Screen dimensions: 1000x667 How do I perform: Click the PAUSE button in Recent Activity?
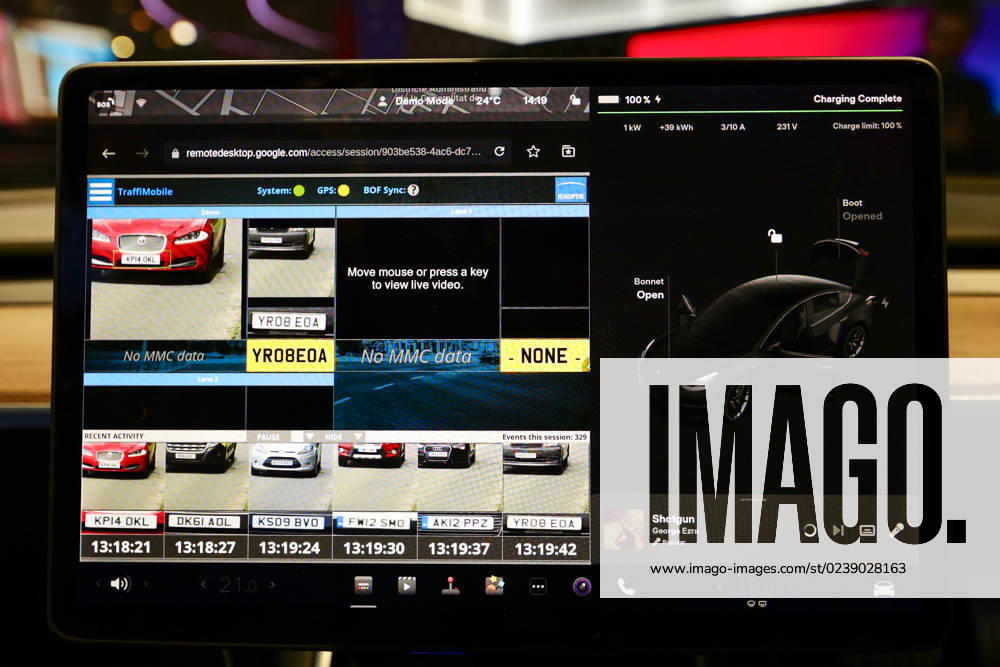click(268, 437)
